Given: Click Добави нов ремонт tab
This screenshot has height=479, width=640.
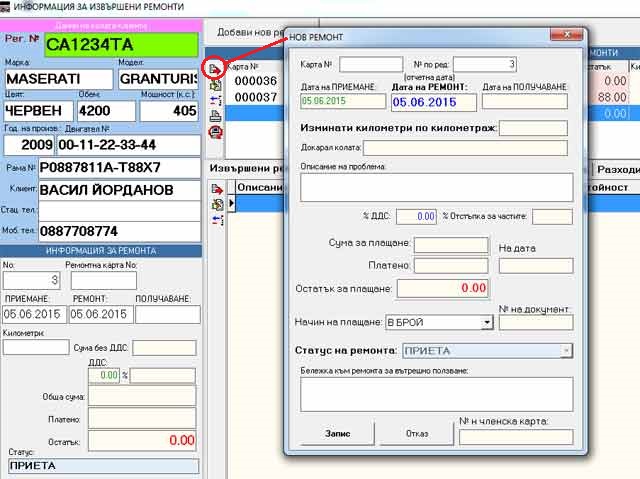Looking at the screenshot, I should pyautogui.click(x=250, y=32).
